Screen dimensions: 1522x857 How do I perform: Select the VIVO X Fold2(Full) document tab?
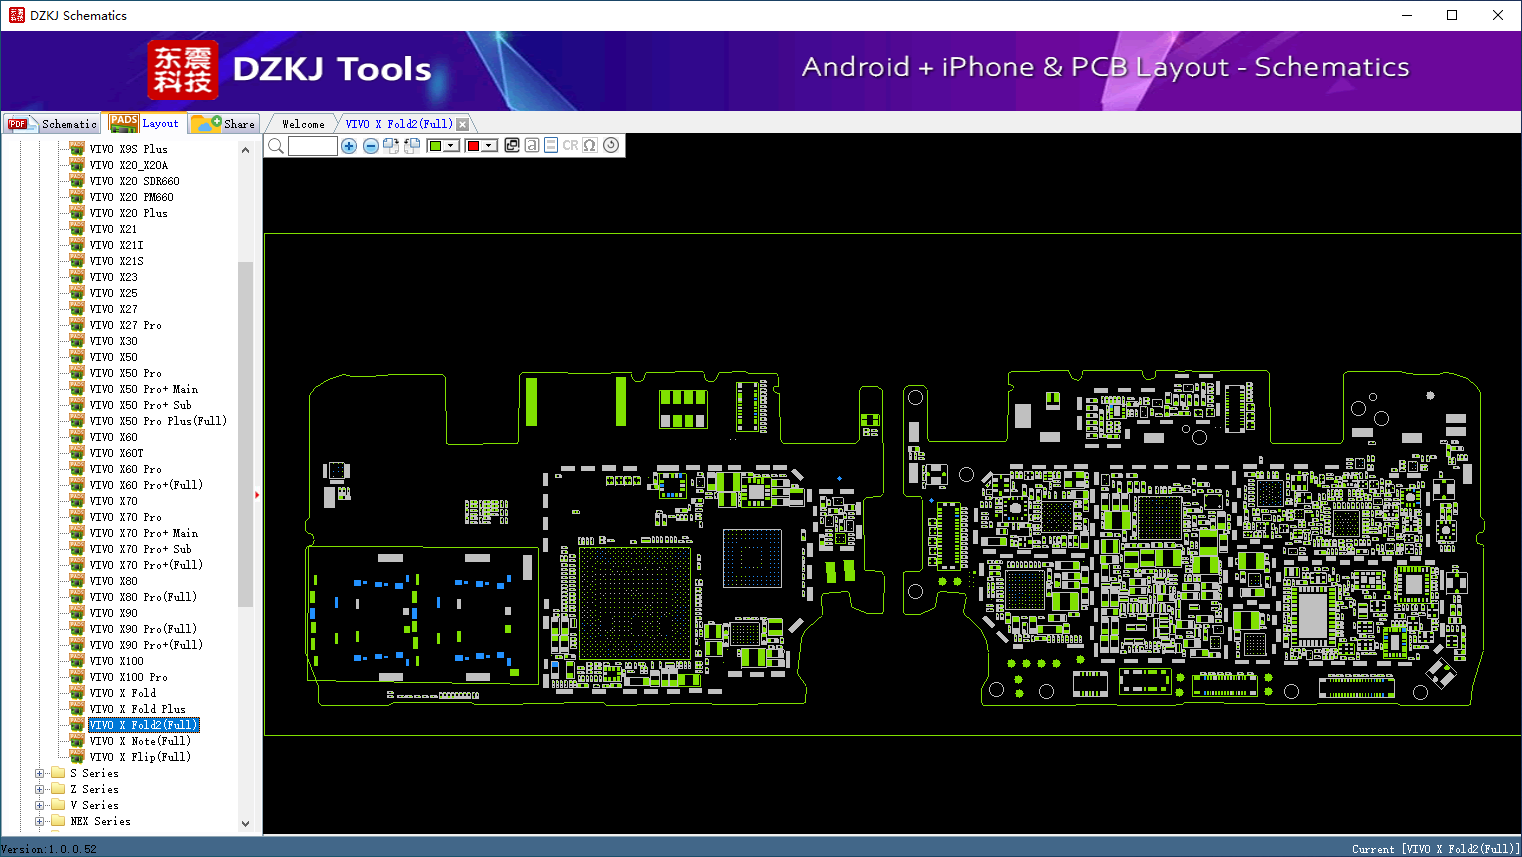(399, 124)
